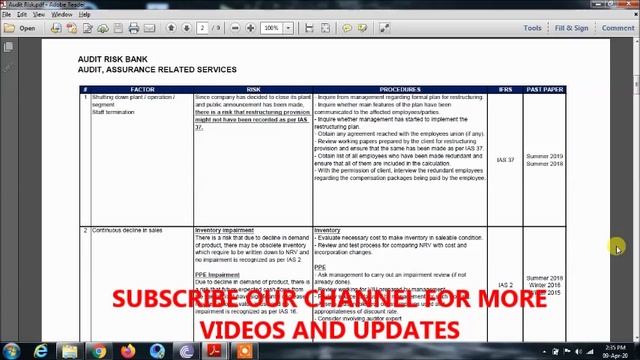Select the highlight text tool icon
The image size is (640, 360).
pyautogui.click(x=362, y=28)
